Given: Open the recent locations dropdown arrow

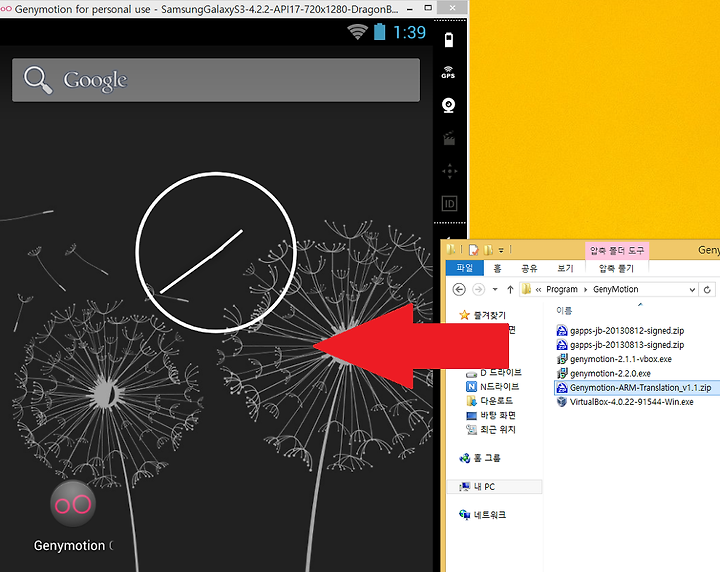Looking at the screenshot, I should pos(495,289).
